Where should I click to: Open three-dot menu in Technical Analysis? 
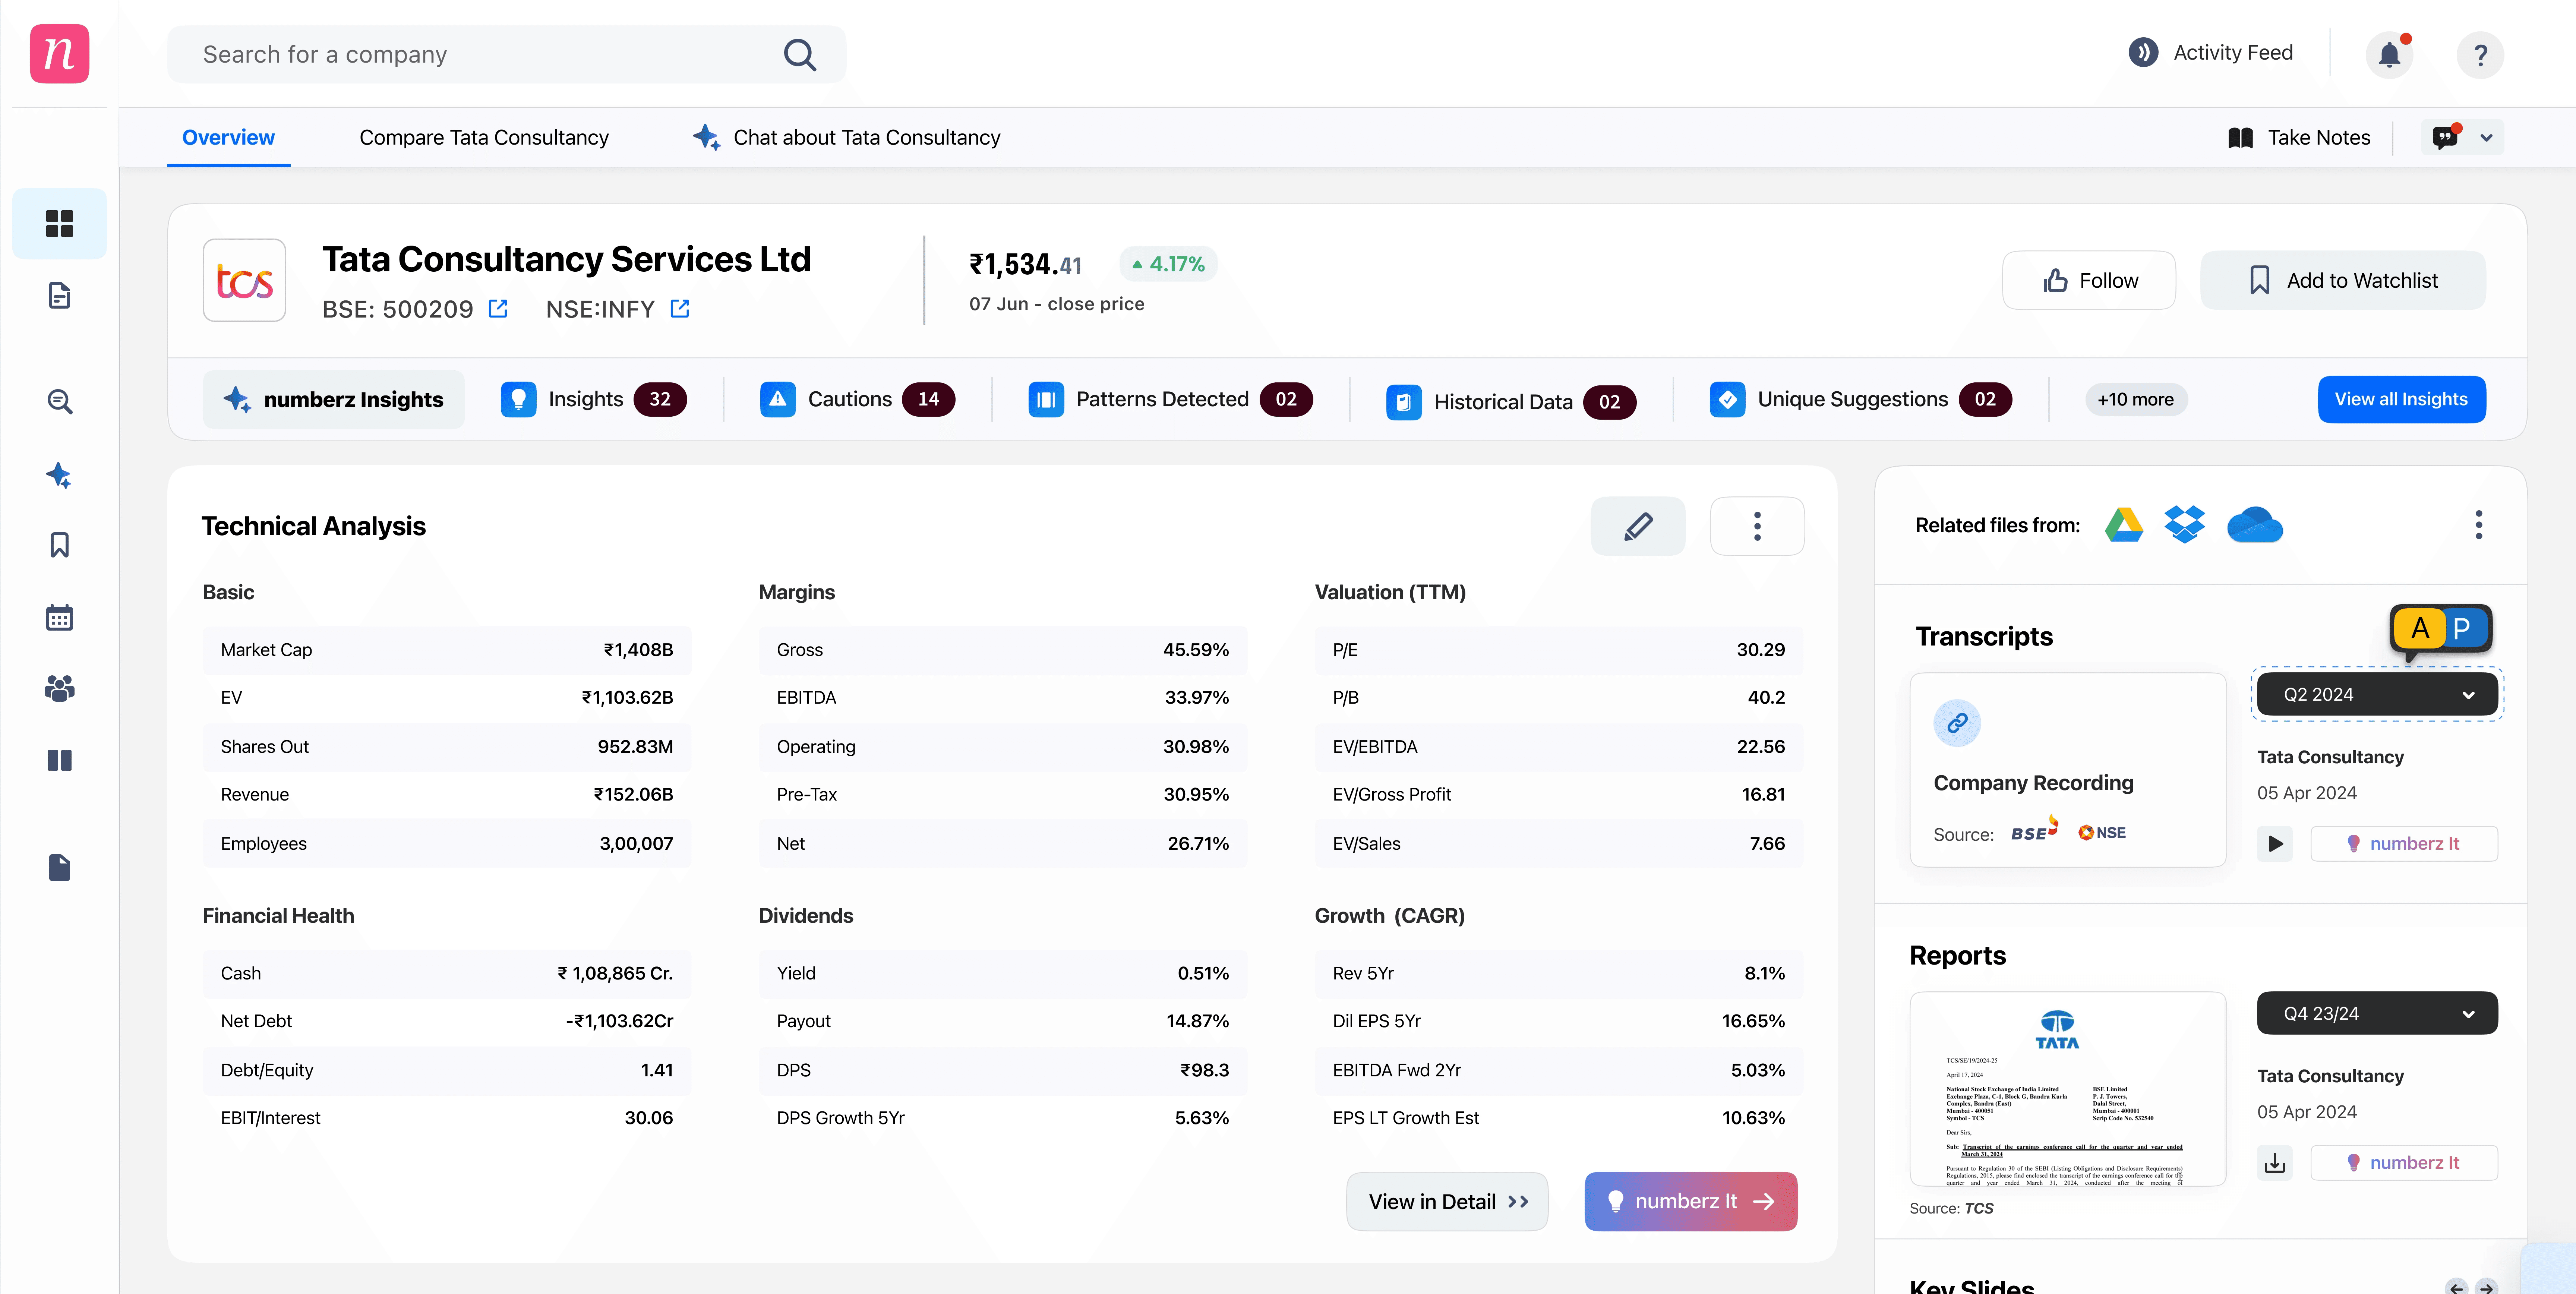coord(1757,526)
